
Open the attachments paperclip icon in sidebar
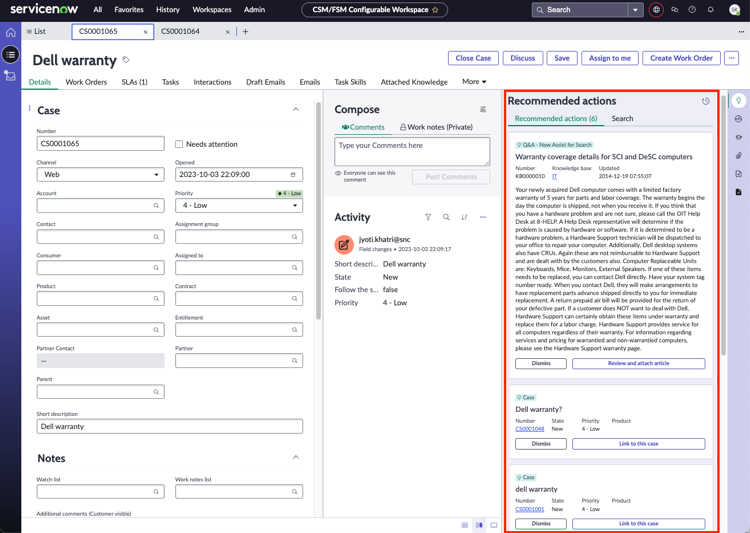coord(739,155)
